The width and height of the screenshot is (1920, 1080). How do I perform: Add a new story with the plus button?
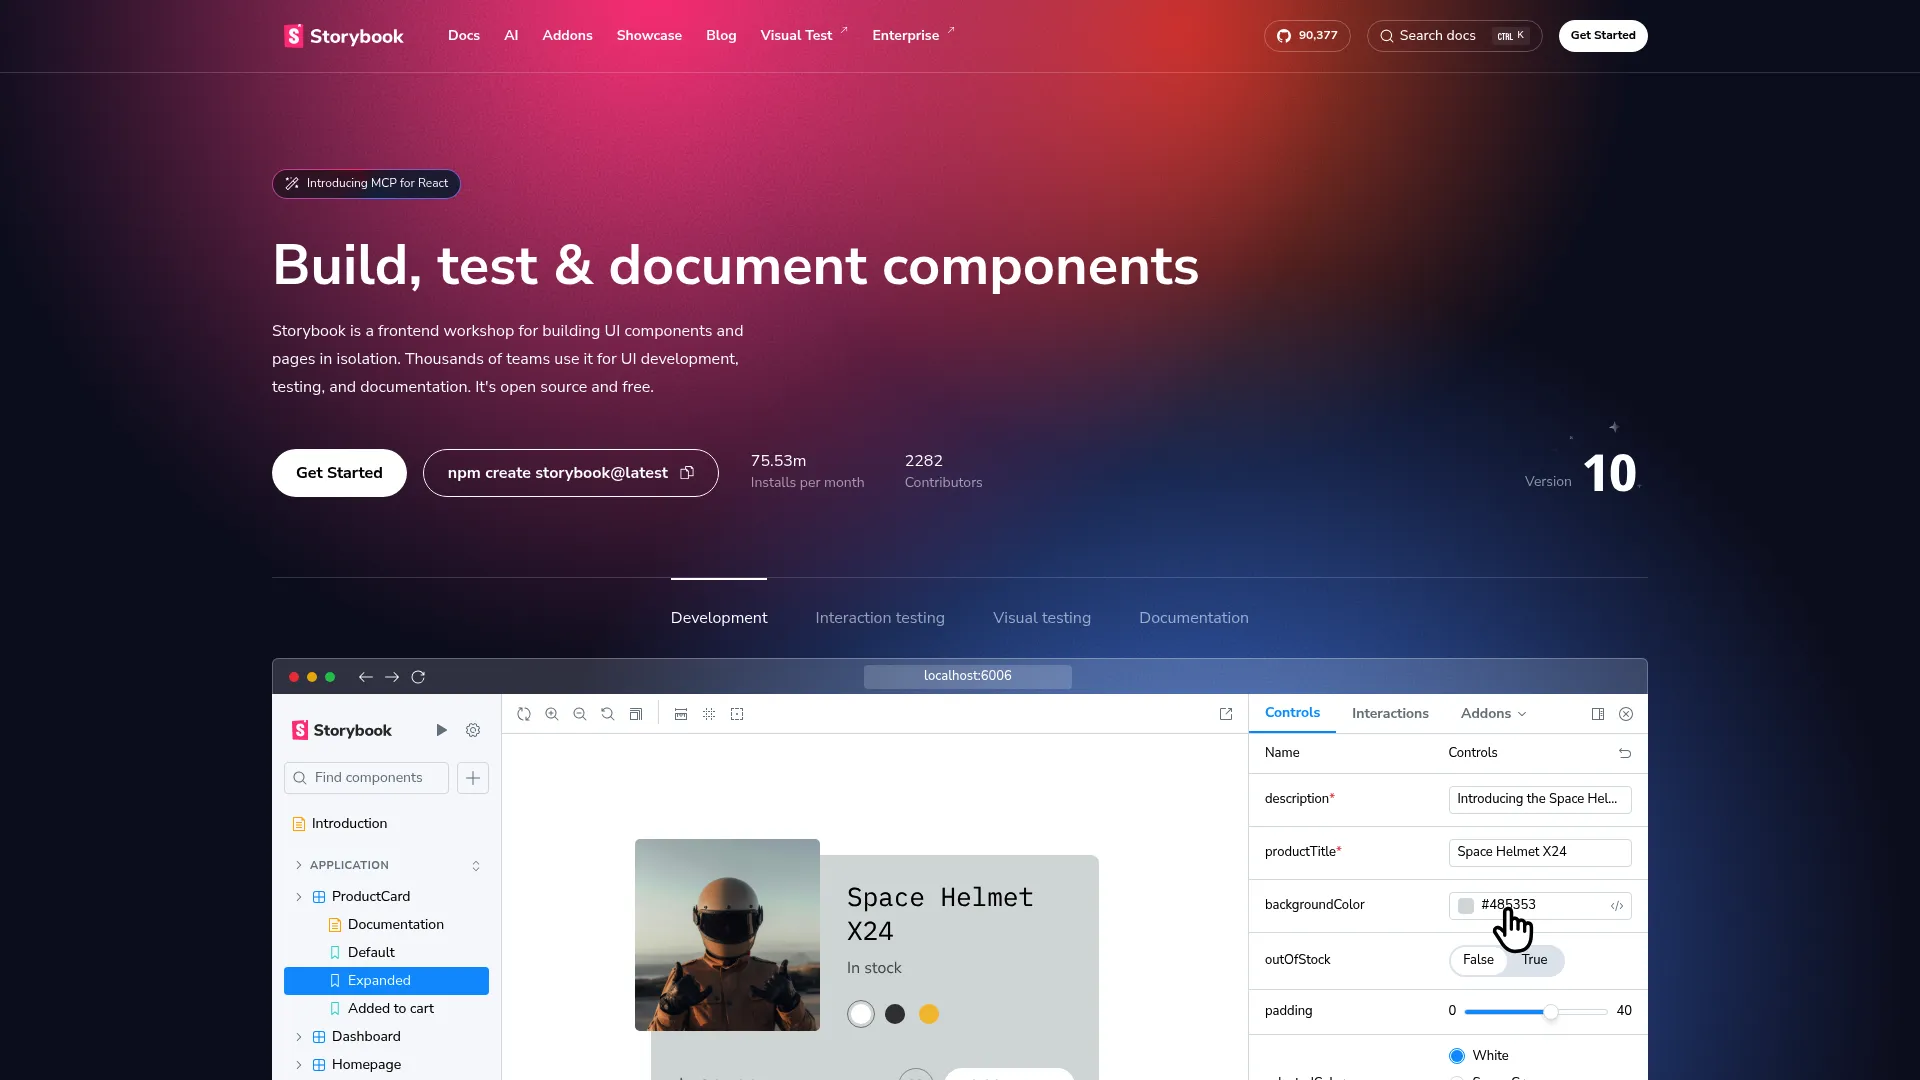[473, 778]
